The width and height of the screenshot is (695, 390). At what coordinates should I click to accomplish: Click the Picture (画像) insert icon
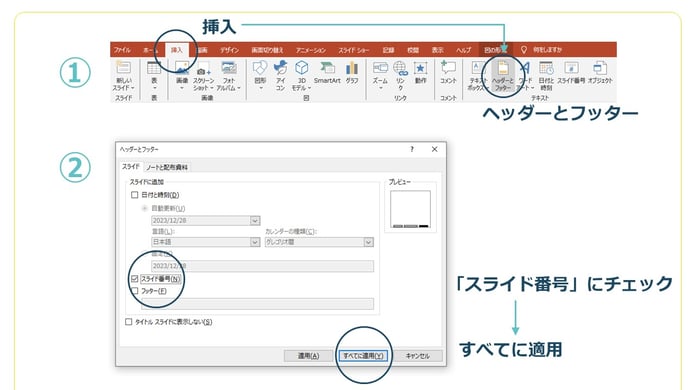point(182,68)
